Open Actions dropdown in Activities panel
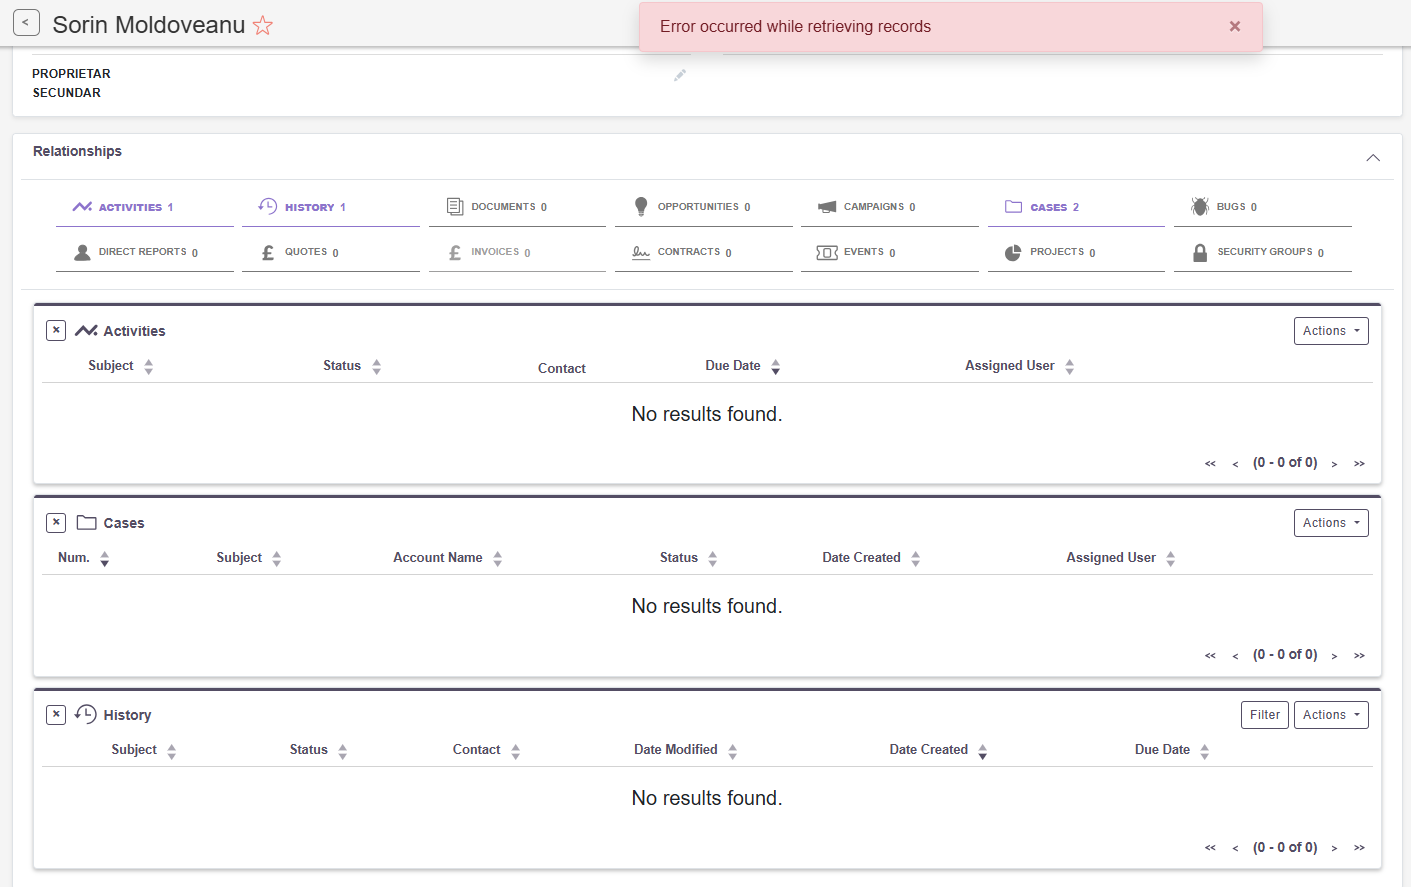This screenshot has height=887, width=1411. click(1331, 331)
